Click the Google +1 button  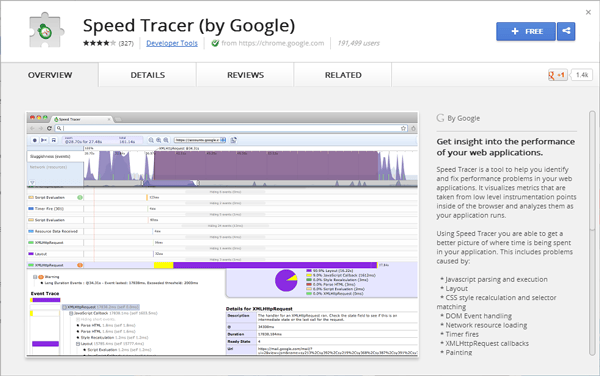557,75
